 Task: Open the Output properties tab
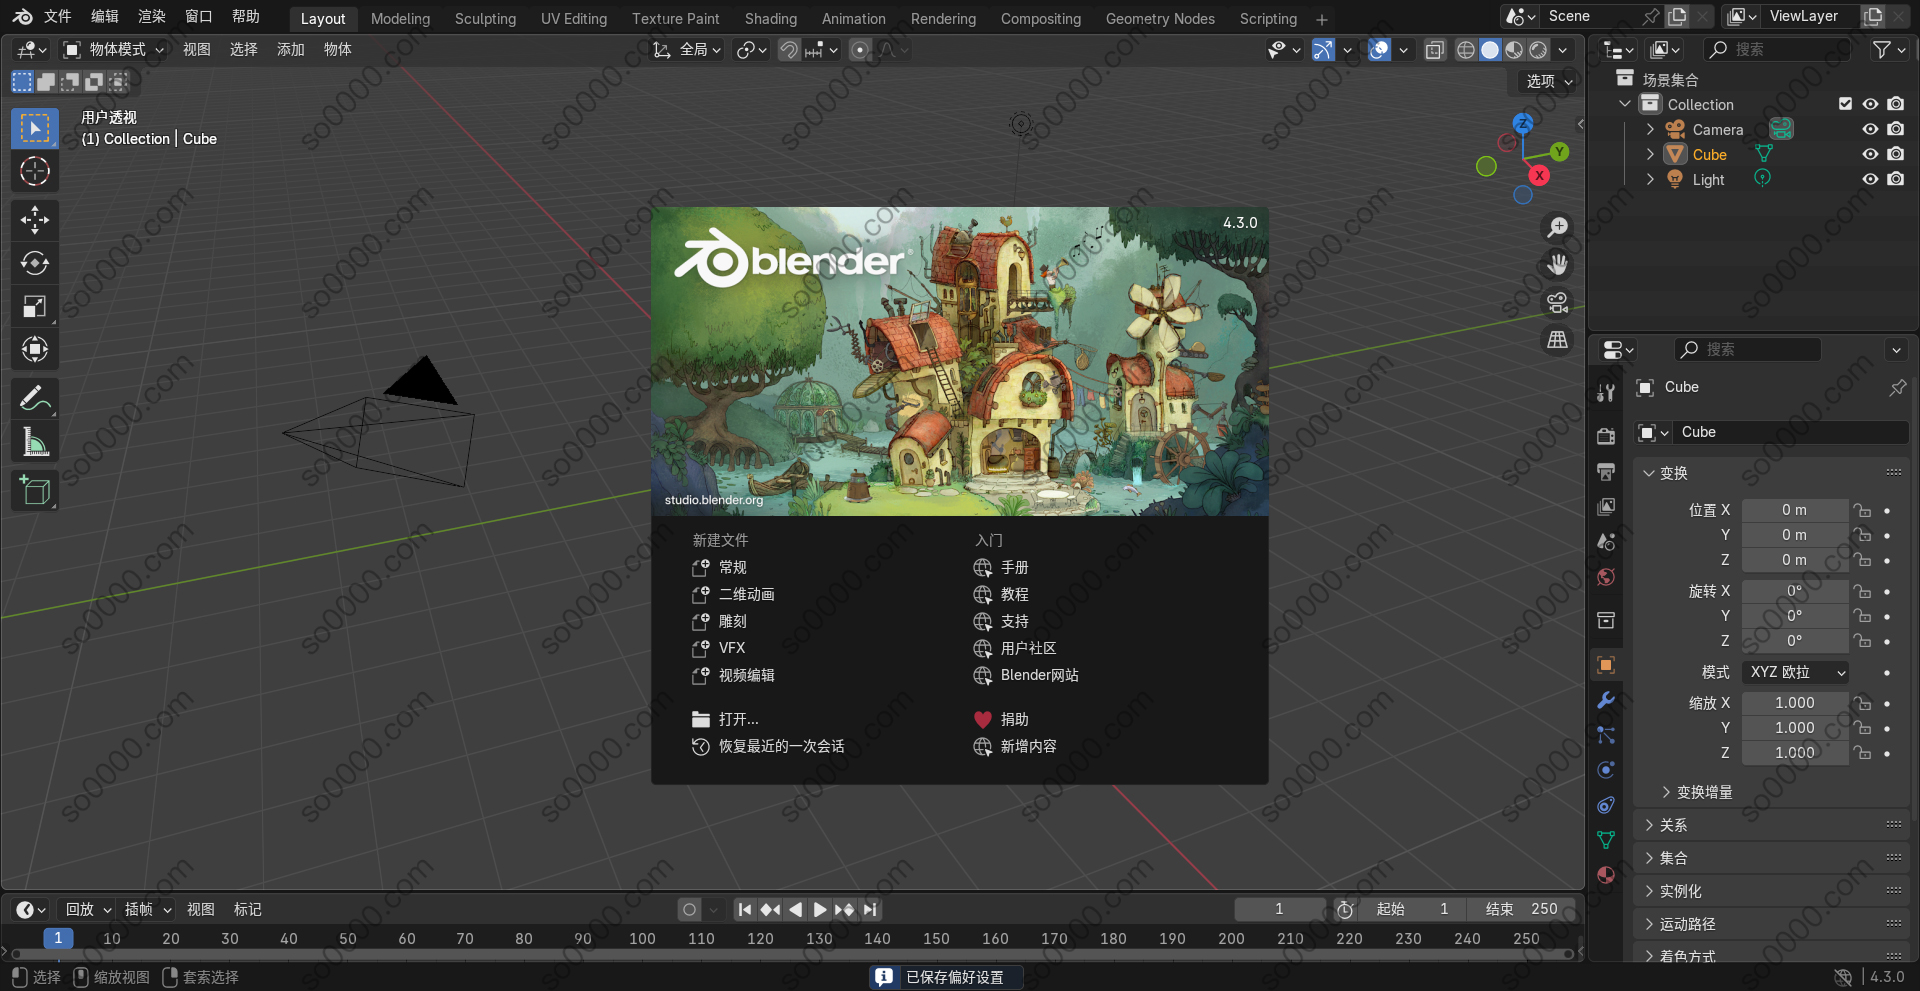pos(1606,471)
